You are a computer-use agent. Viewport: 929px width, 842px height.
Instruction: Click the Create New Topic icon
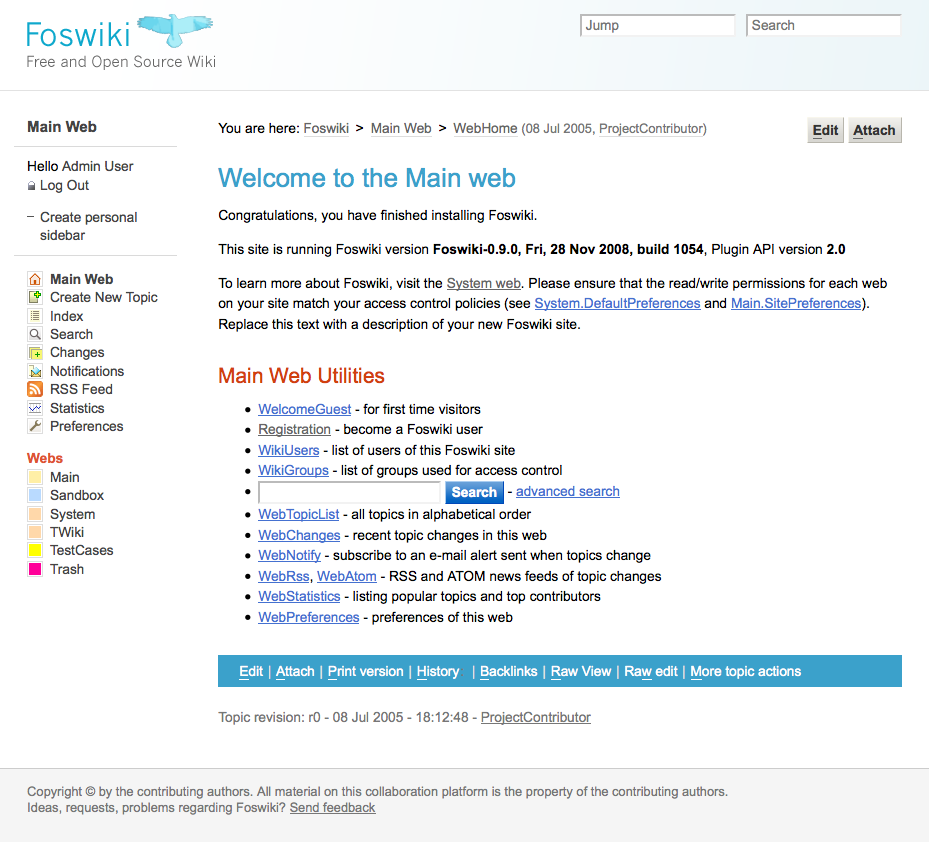point(36,297)
